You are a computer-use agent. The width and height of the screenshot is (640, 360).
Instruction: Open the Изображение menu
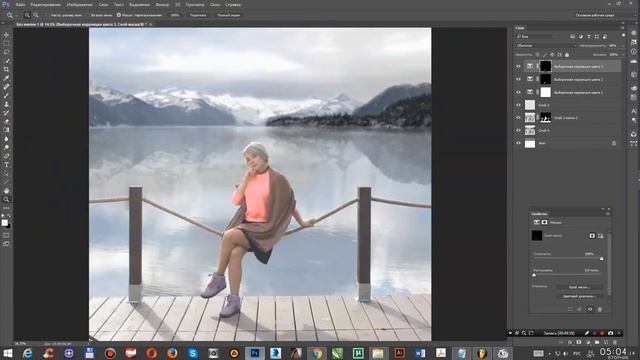click(79, 4)
